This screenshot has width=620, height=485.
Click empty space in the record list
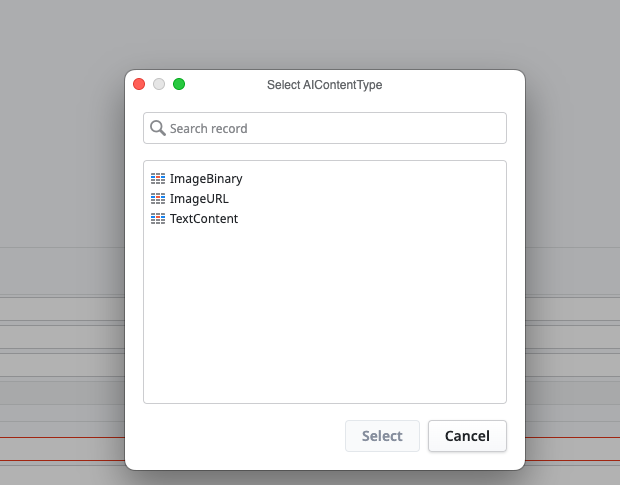click(x=325, y=320)
